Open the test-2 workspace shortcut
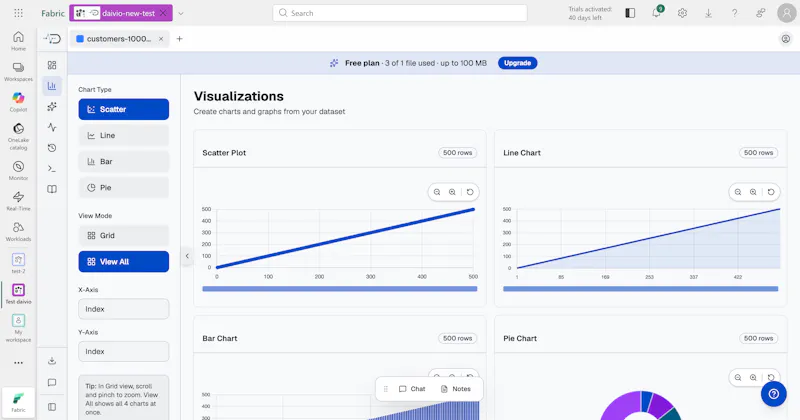The width and height of the screenshot is (800, 420). pyautogui.click(x=18, y=263)
